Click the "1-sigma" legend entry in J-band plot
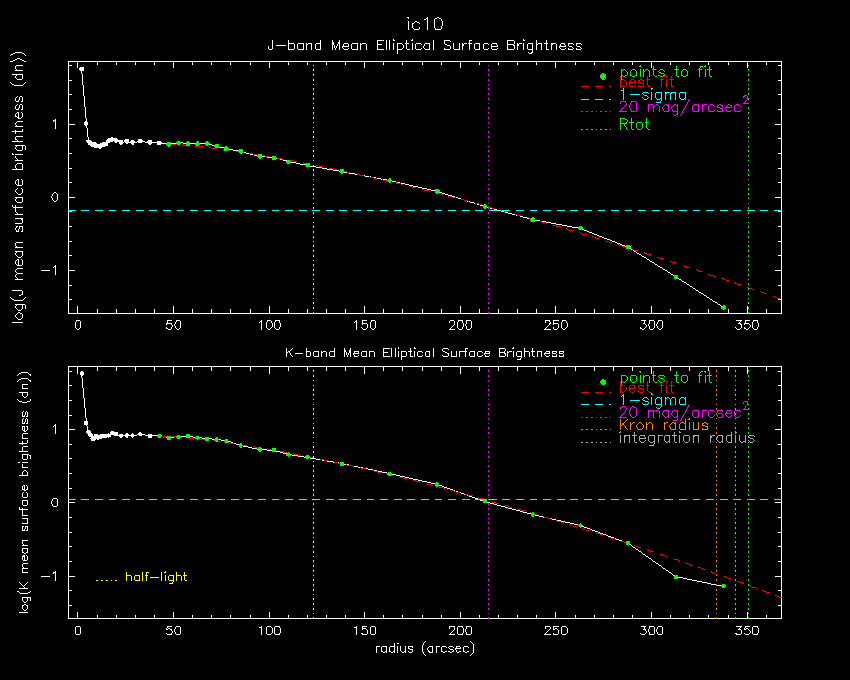The width and height of the screenshot is (850, 680). (653, 95)
